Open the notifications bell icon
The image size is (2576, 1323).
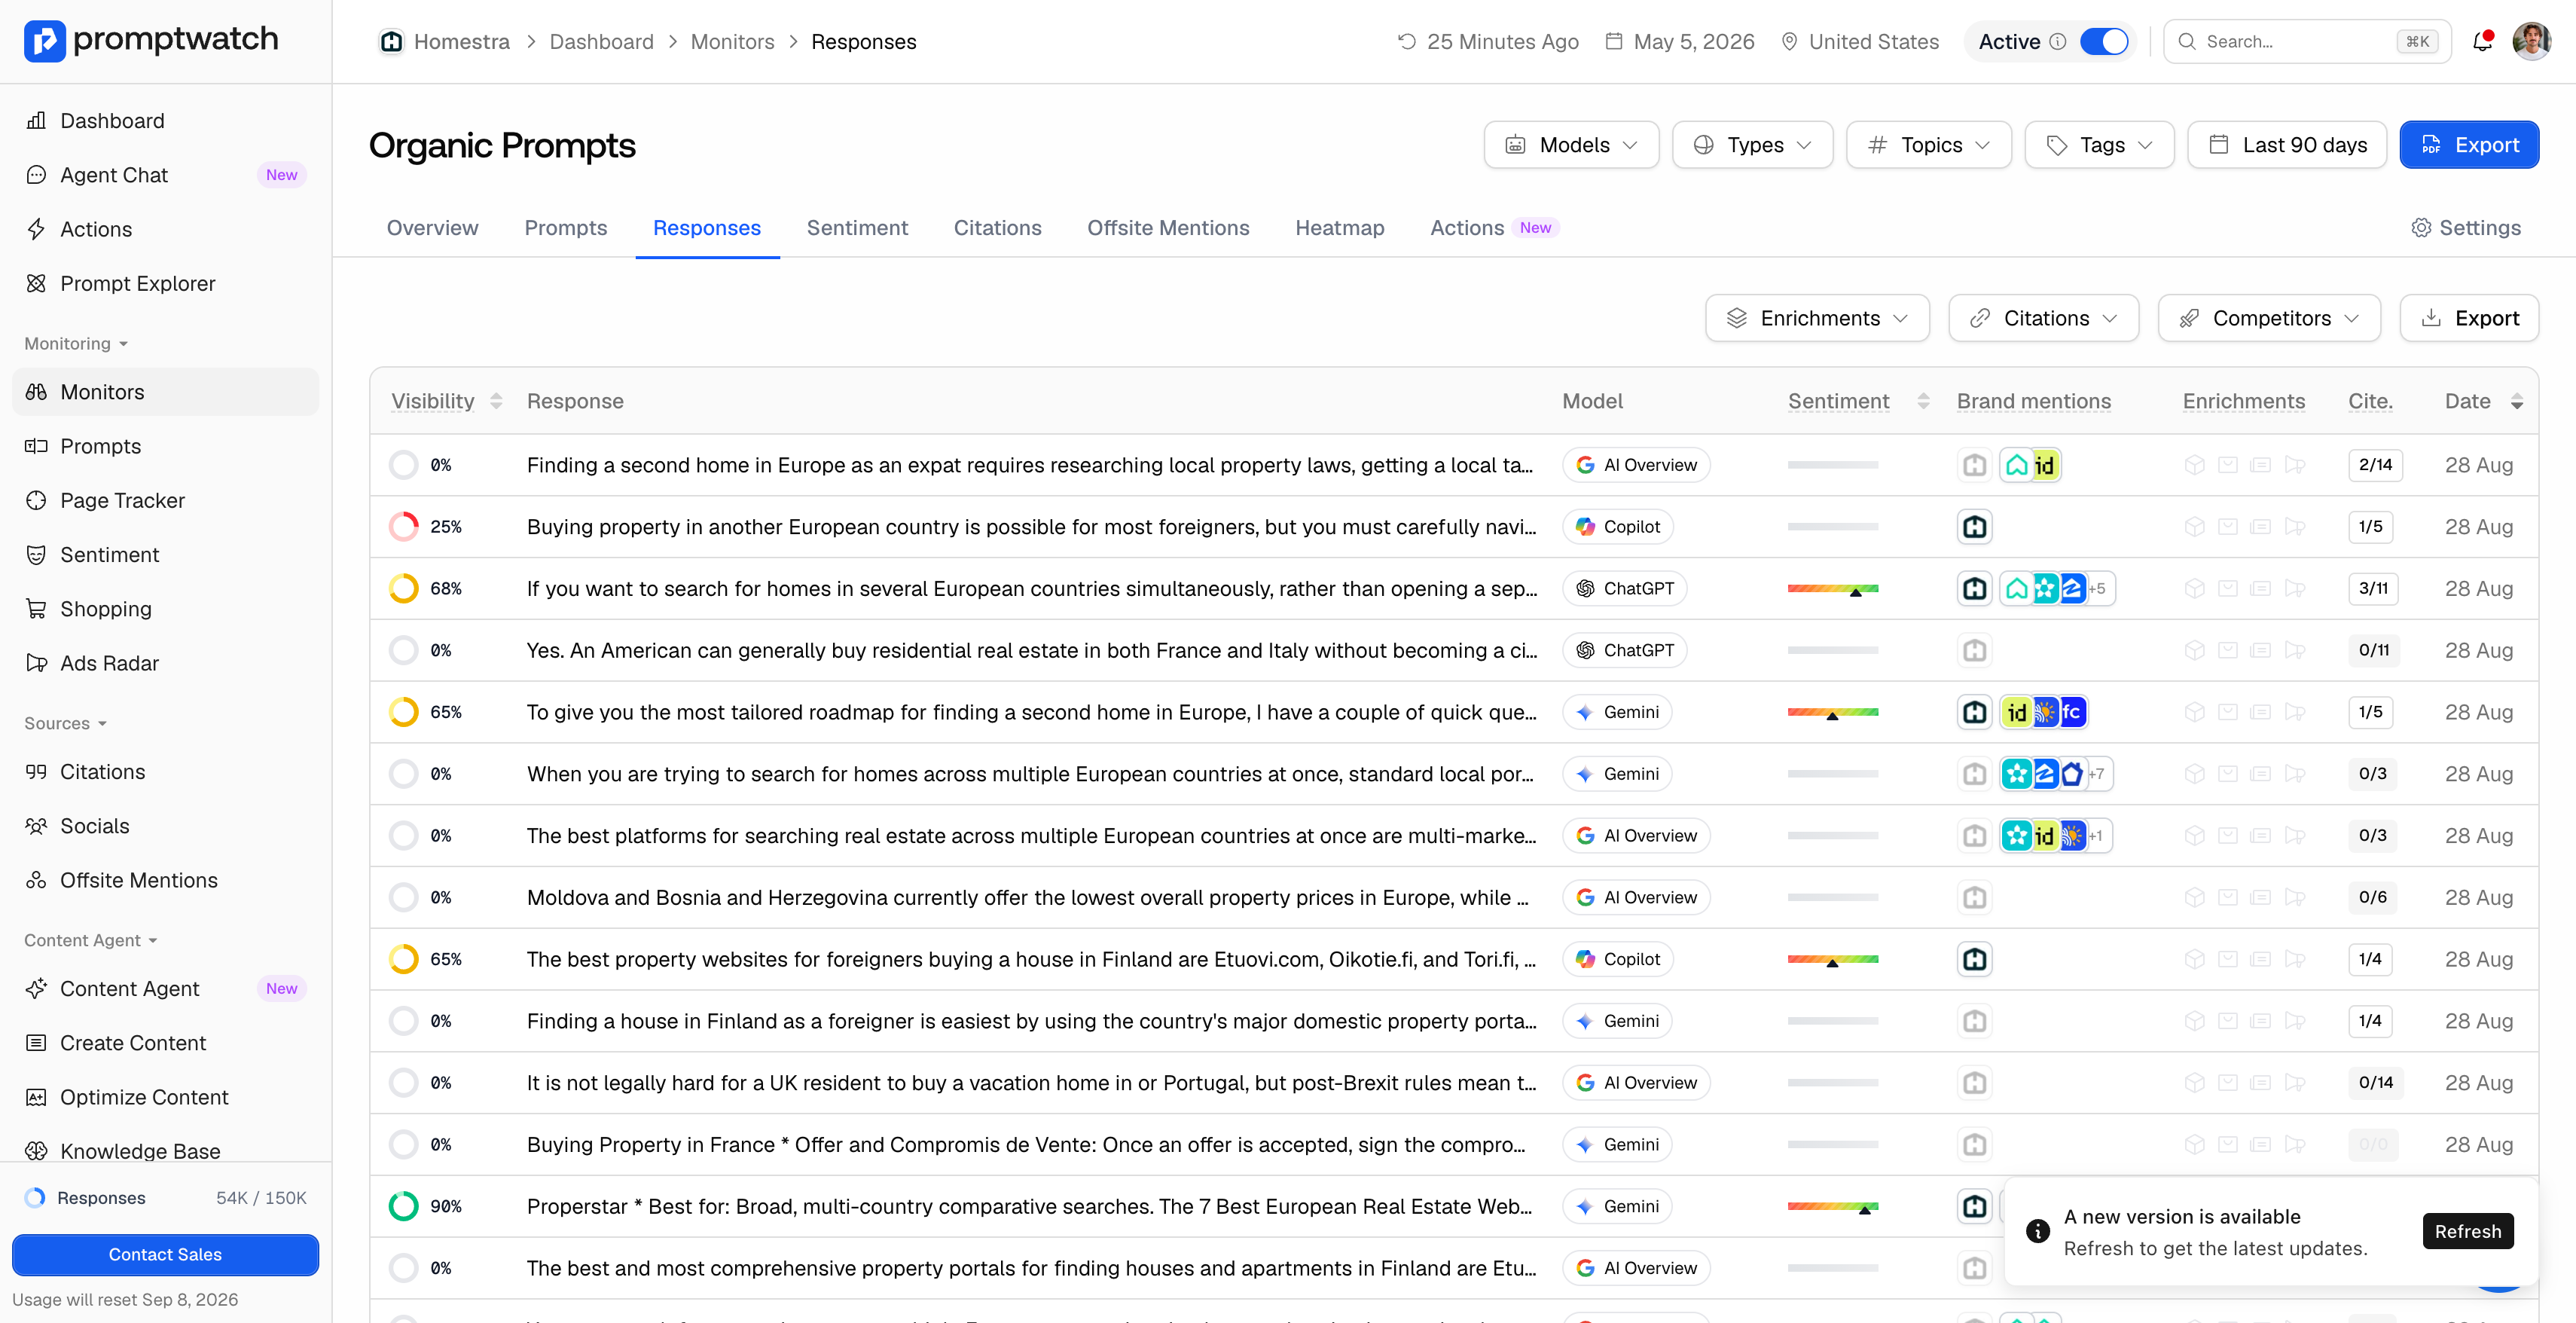pyautogui.click(x=2482, y=41)
